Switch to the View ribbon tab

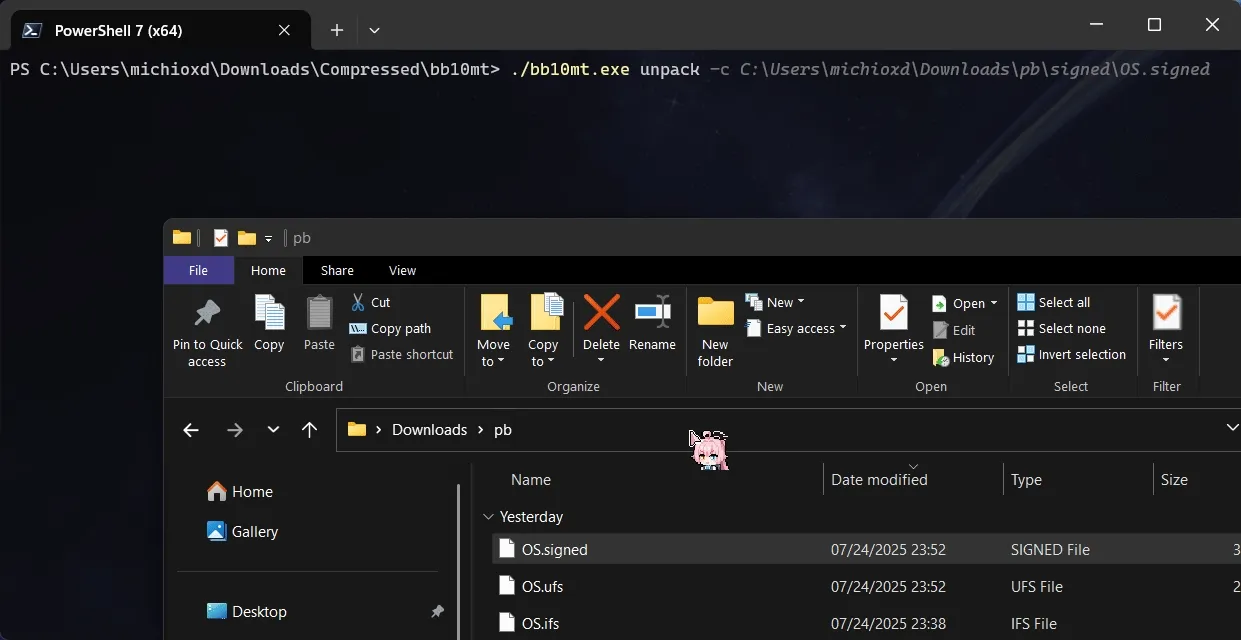coord(402,270)
